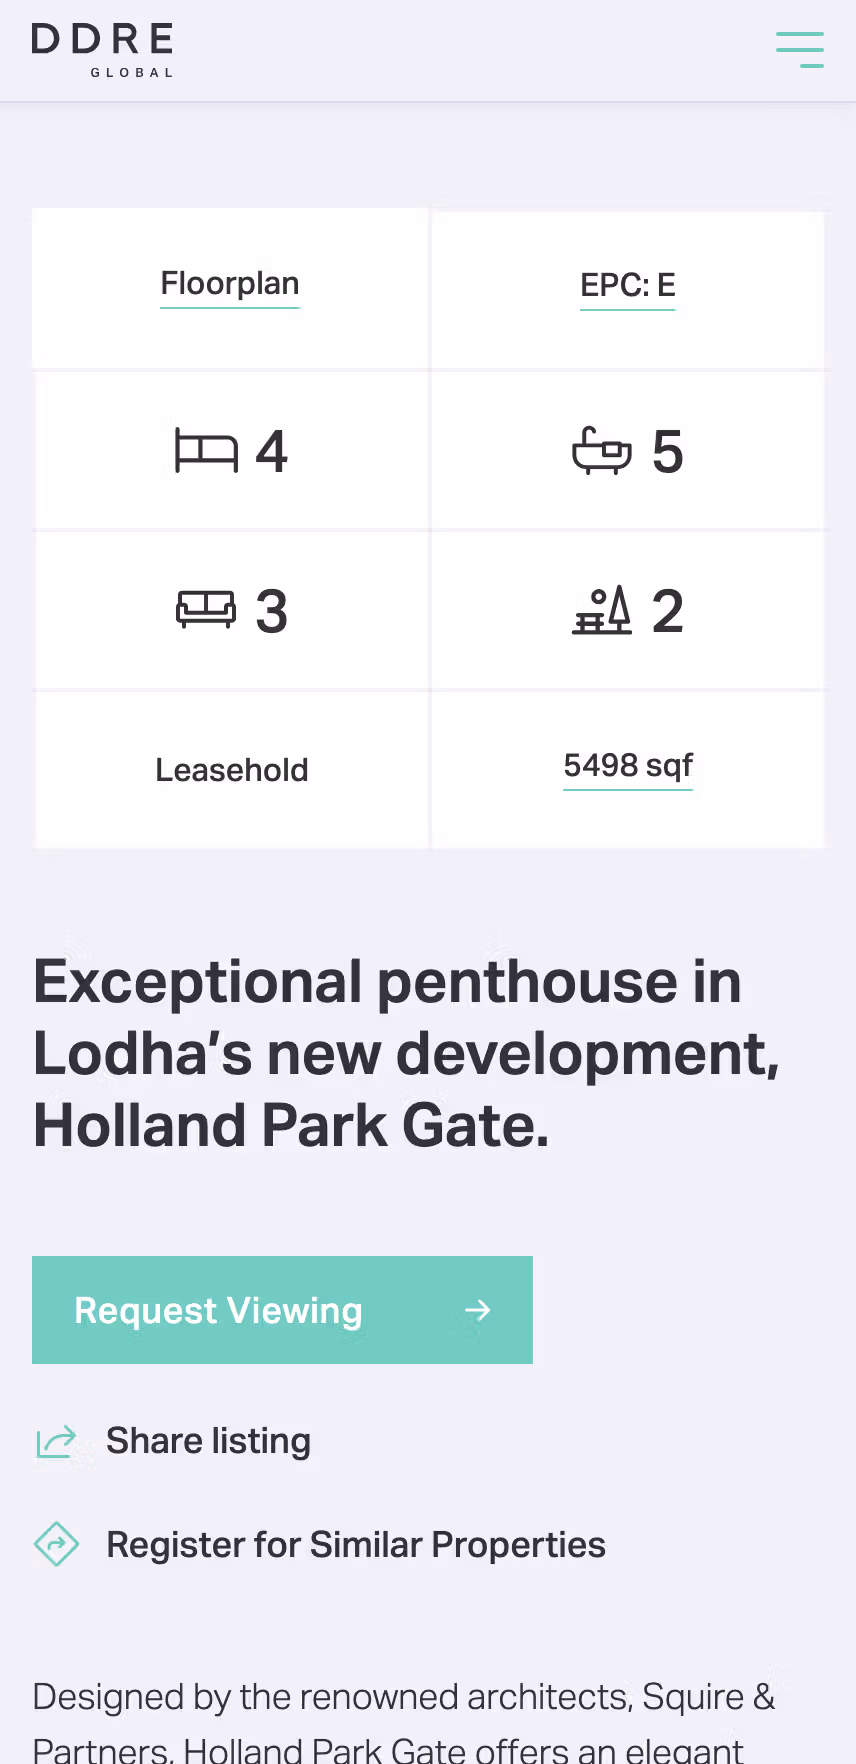
Task: Click the Share listing link
Action: pos(208,1441)
